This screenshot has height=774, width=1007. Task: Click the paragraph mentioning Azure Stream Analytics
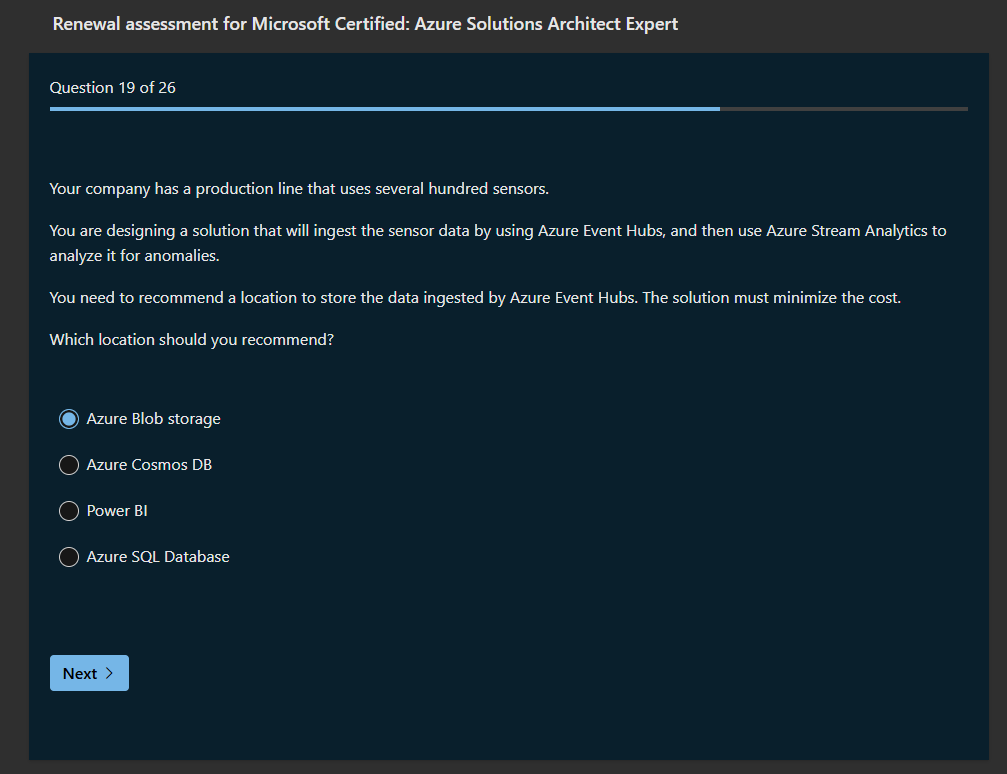[497, 243]
